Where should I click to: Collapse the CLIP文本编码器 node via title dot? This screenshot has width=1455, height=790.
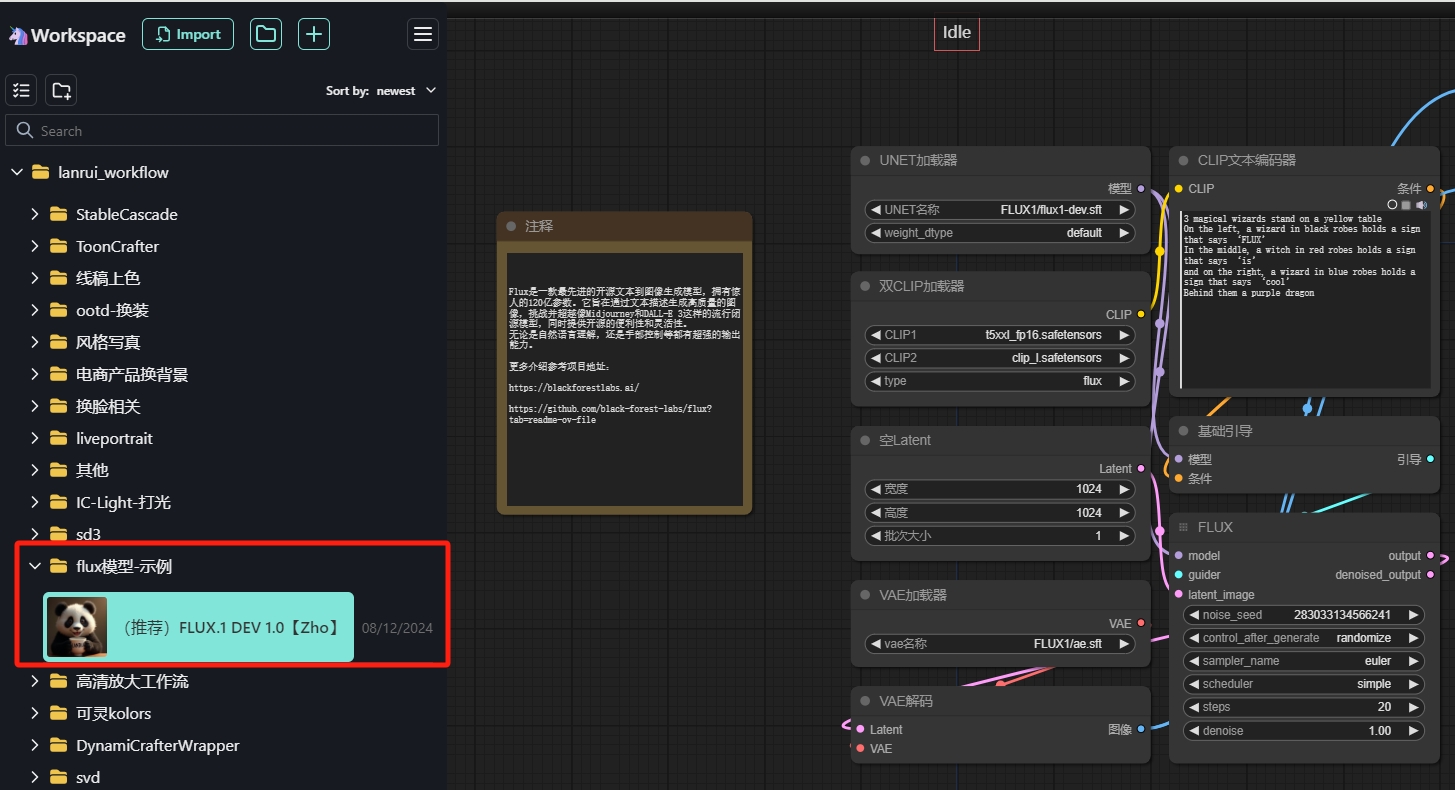1183,160
